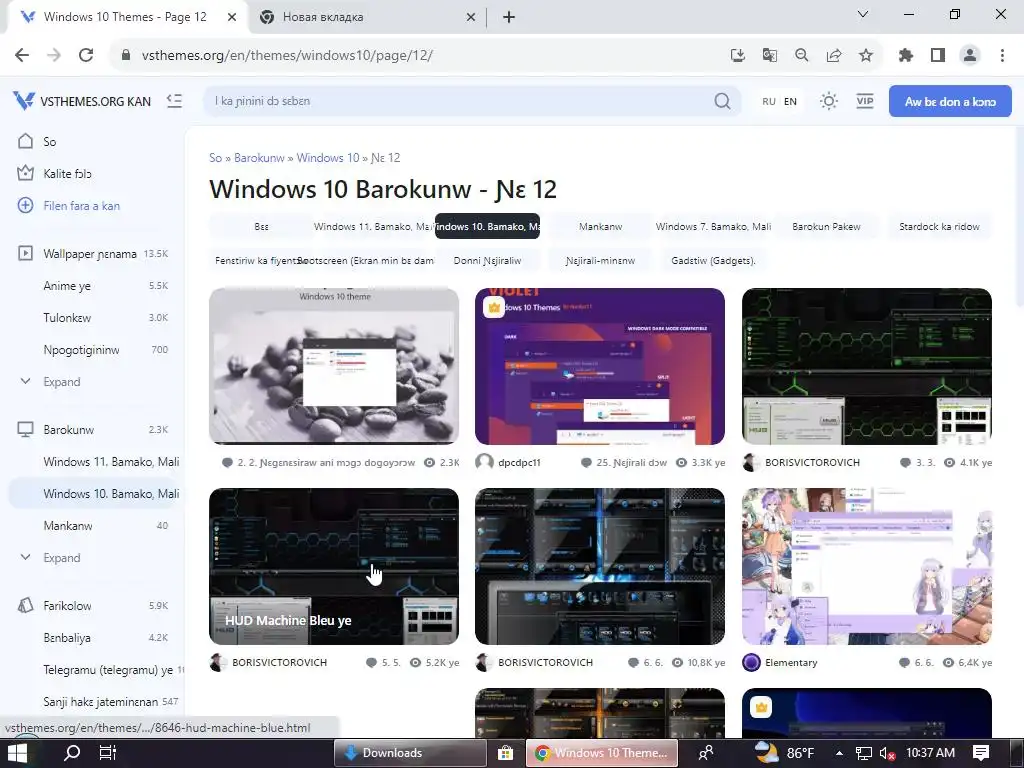The width and height of the screenshot is (1024, 768).
Task: Click the install app icon in address bar
Action: tap(737, 56)
